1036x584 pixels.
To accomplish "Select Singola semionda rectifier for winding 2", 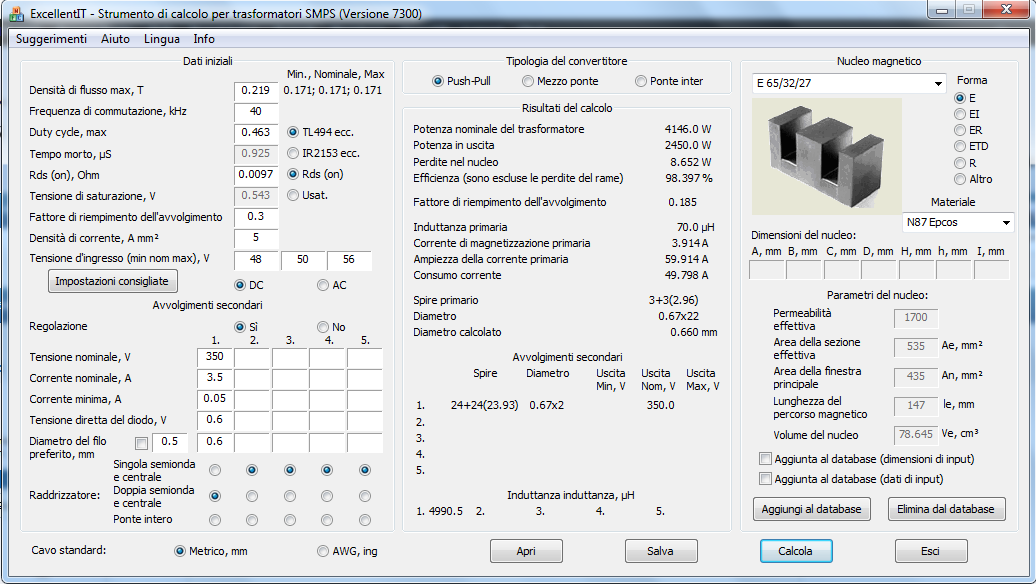I will [252, 470].
